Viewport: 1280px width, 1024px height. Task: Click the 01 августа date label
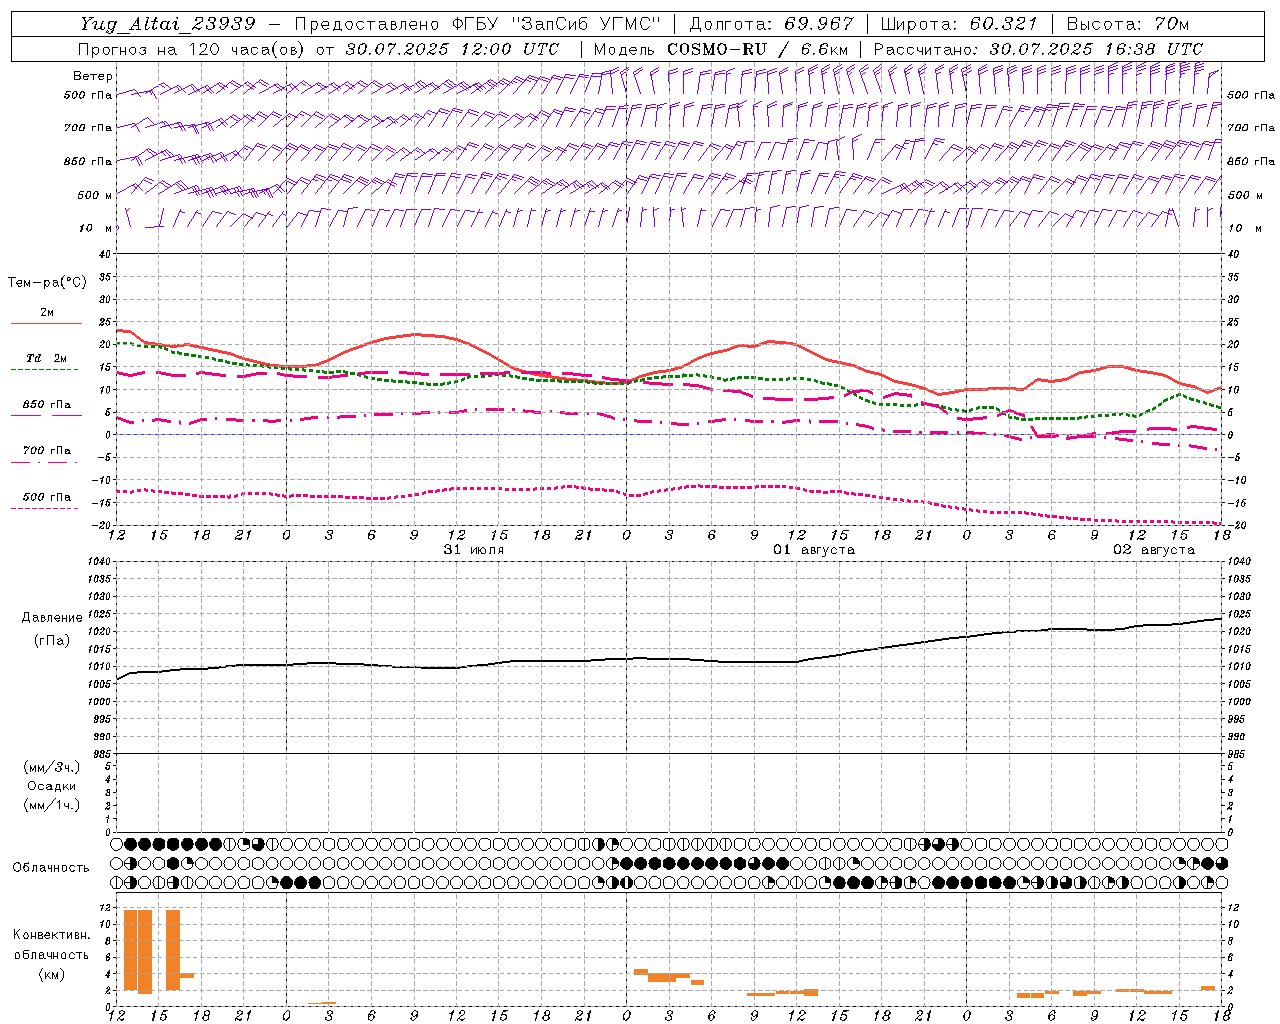coord(813,550)
